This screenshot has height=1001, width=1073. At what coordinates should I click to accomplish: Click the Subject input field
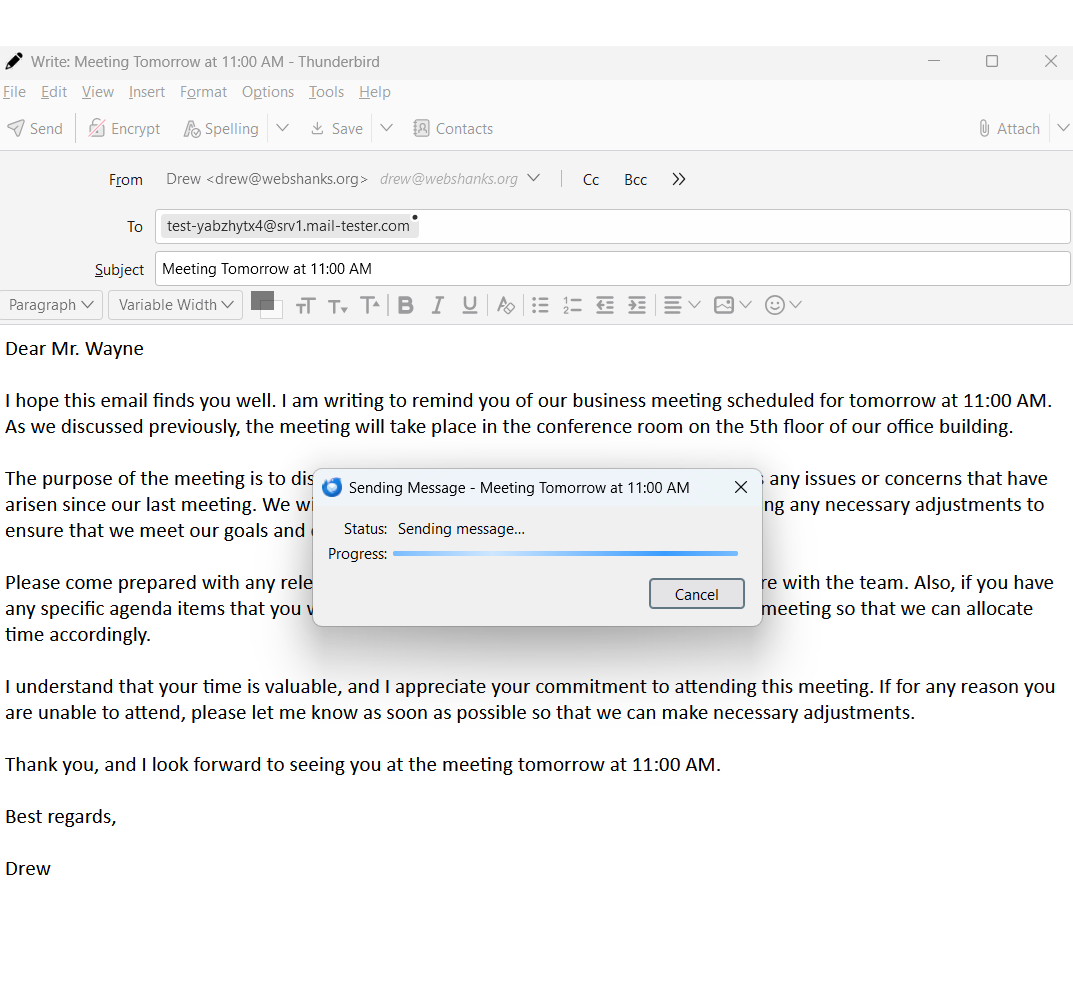click(x=612, y=269)
